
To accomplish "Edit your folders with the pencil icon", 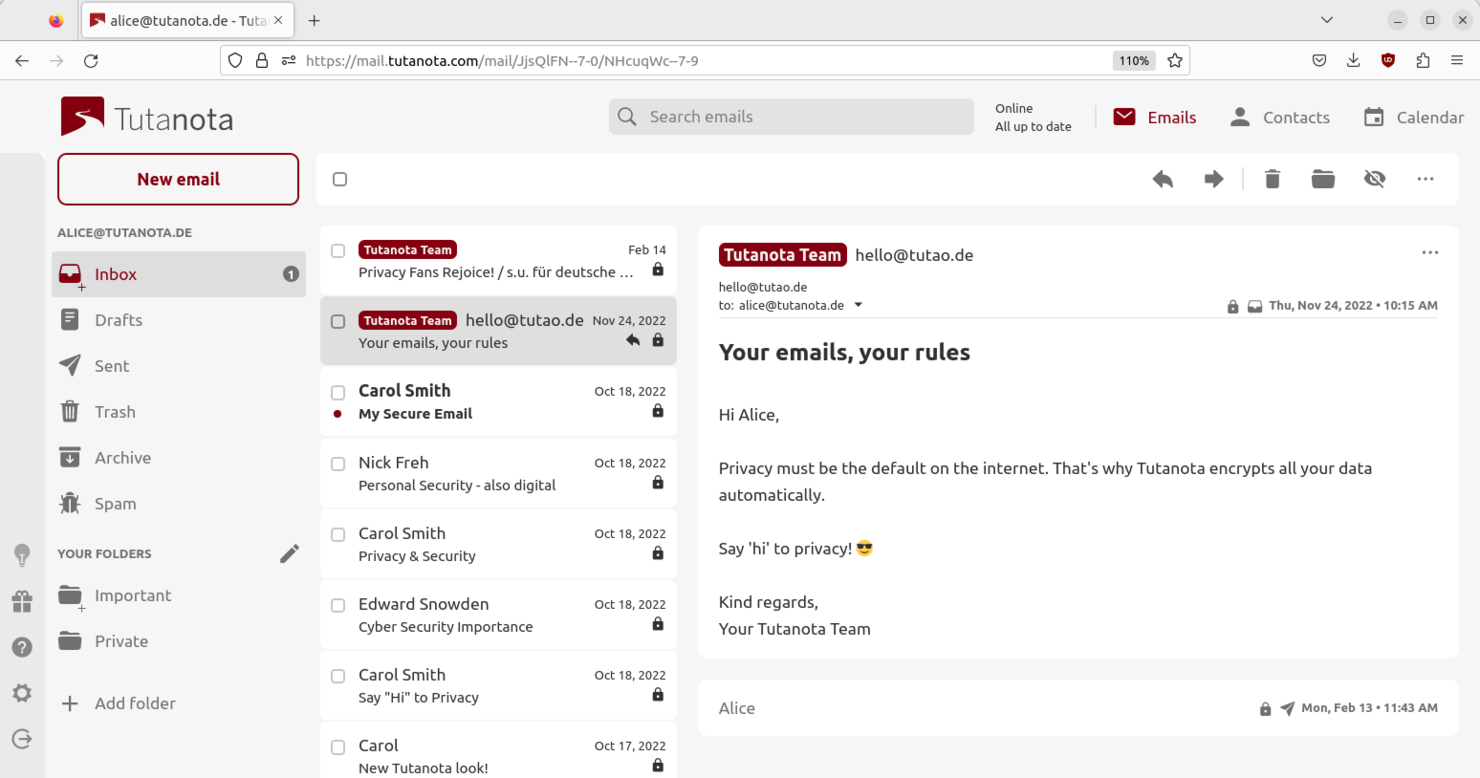I will pos(289,553).
